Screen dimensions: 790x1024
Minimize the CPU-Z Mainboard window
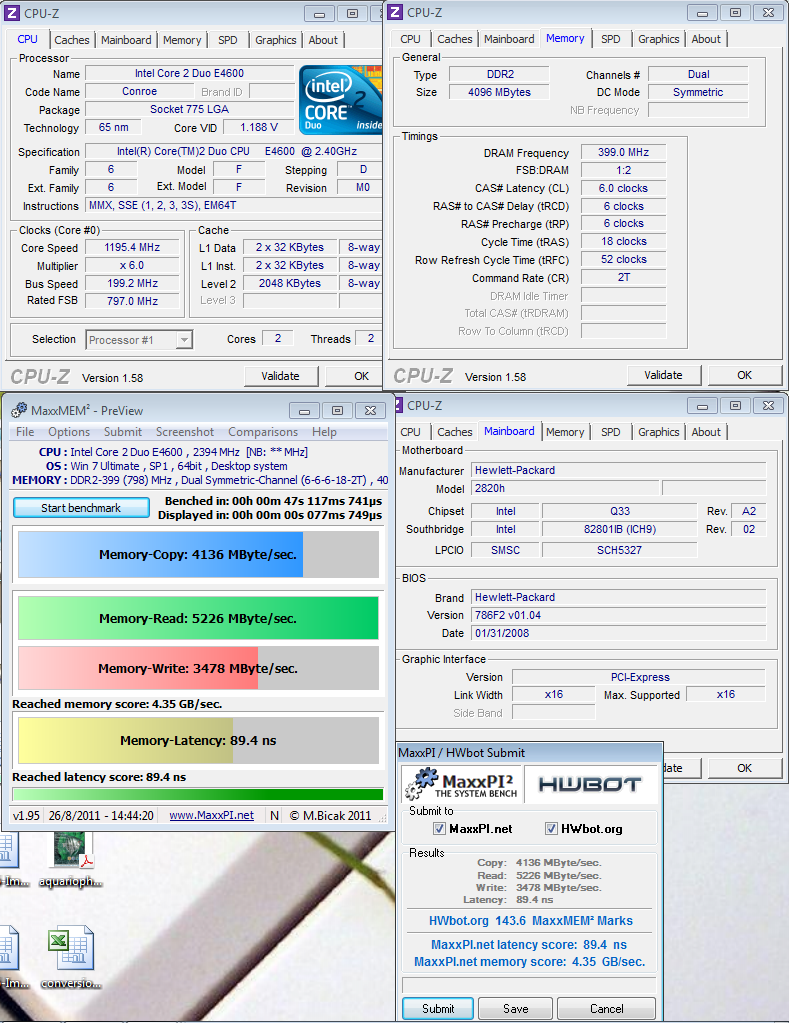(703, 406)
